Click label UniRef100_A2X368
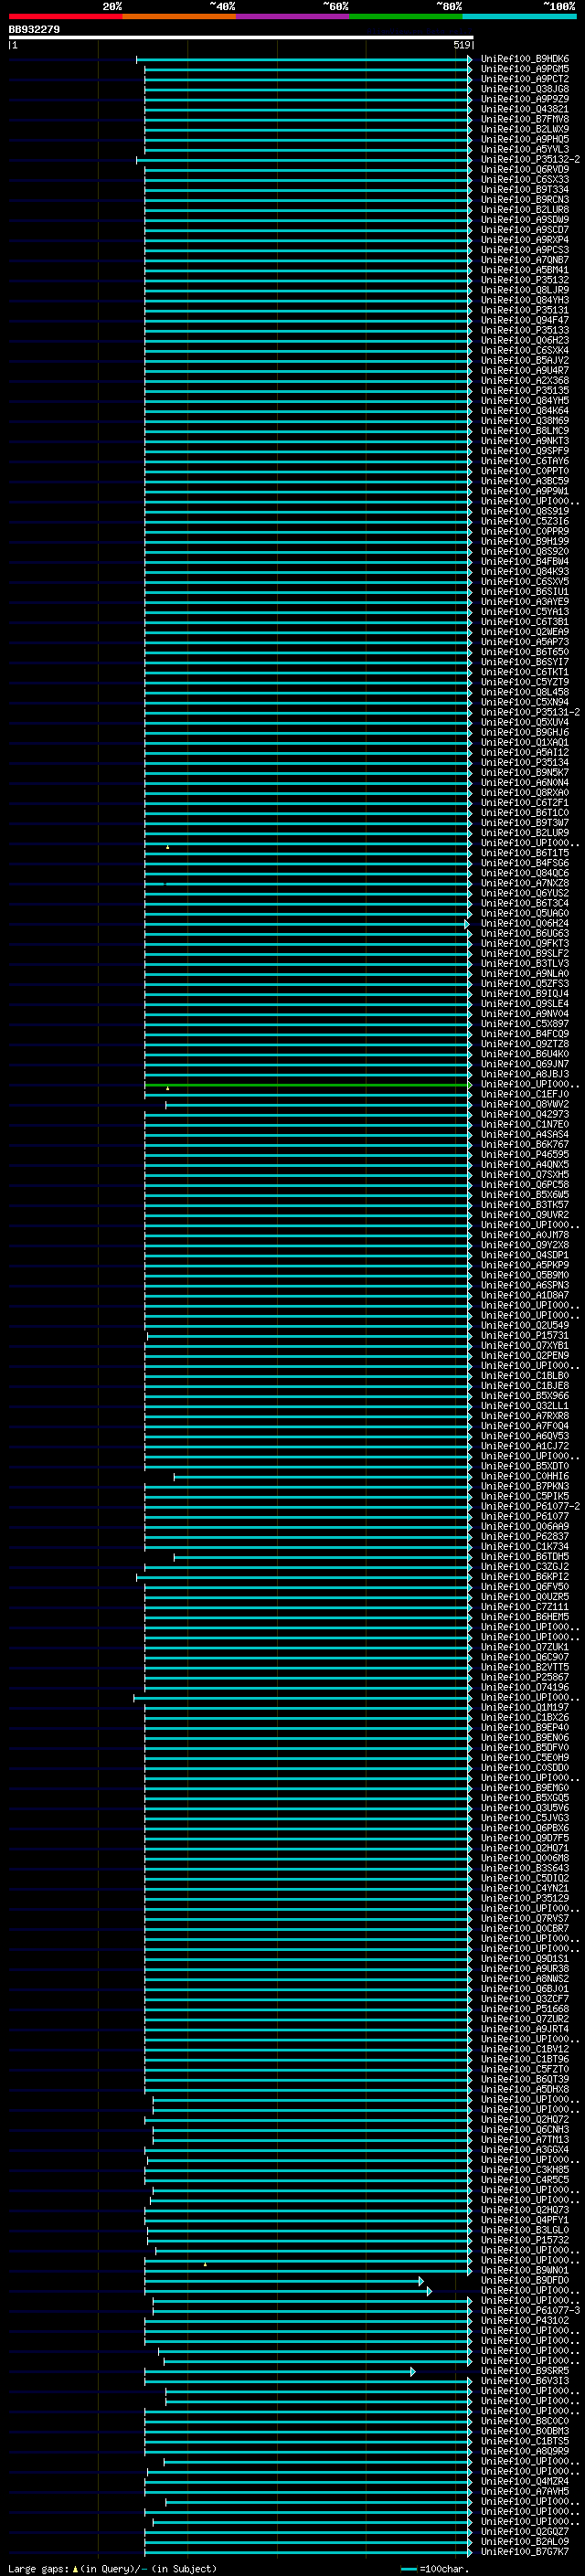Image resolution: width=585 pixels, height=2576 pixels. pyautogui.click(x=524, y=380)
